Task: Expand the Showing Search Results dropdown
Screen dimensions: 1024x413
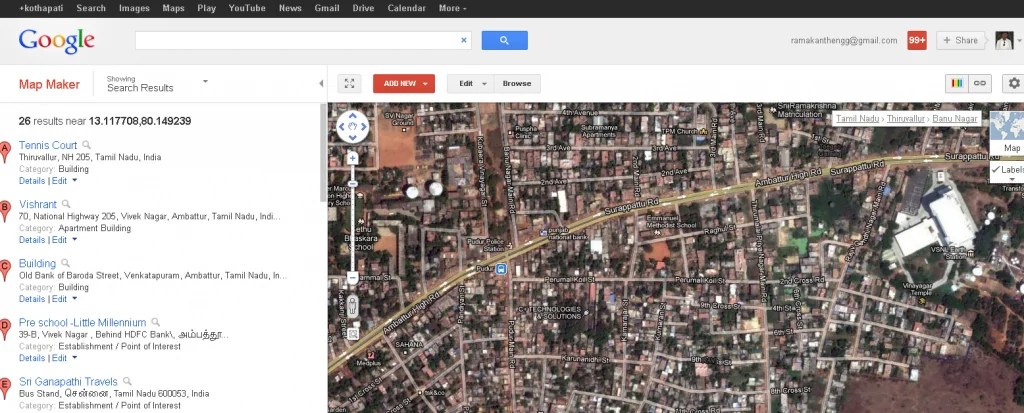Action: (x=205, y=82)
